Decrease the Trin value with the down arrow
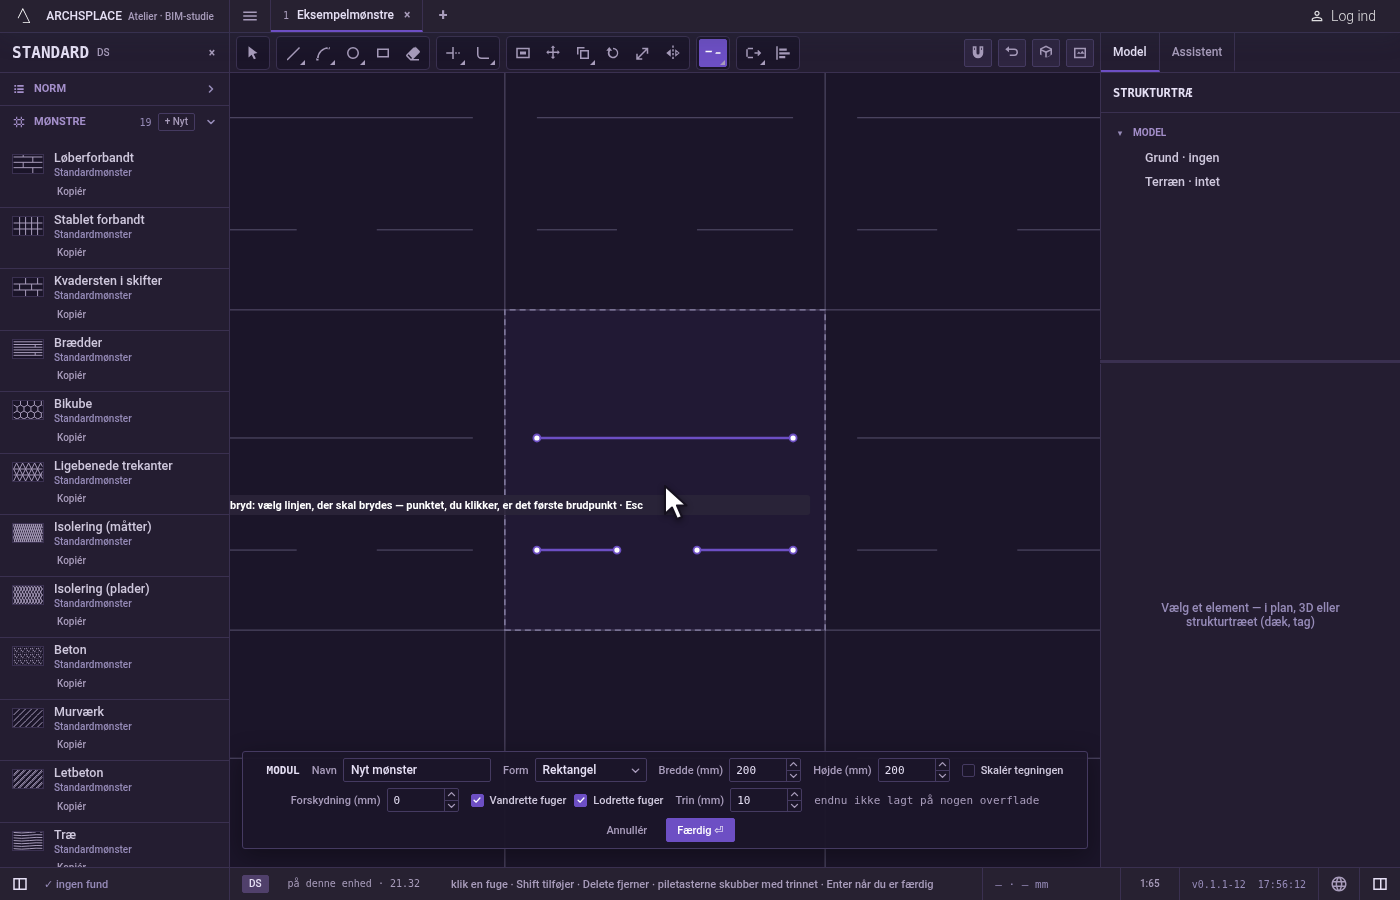The width and height of the screenshot is (1400, 900). (x=794, y=806)
